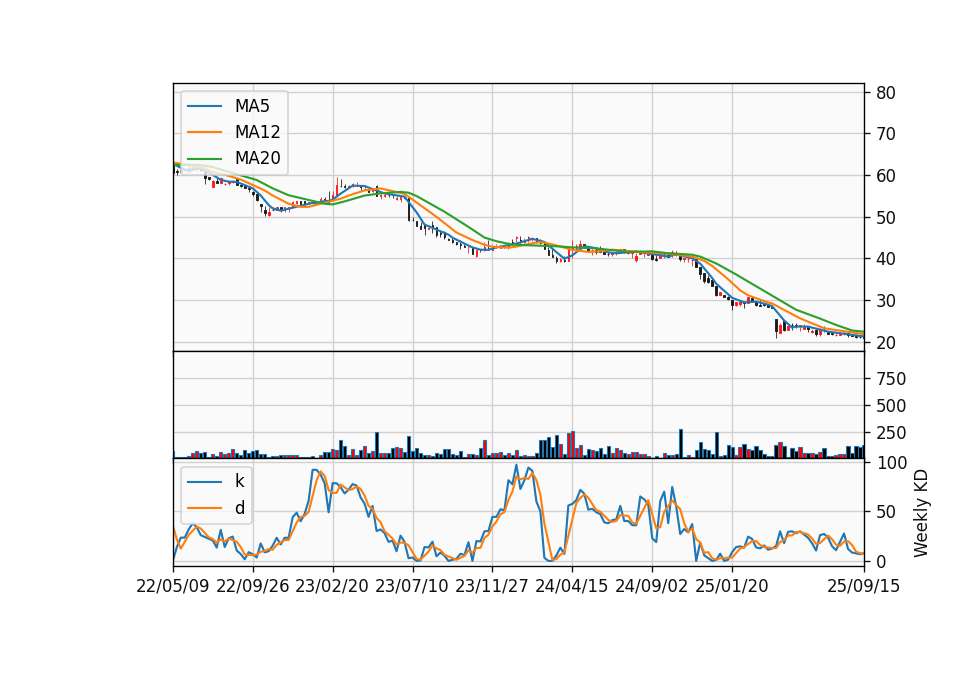Click the Weekly KD axis label
The height and width of the screenshot is (690, 960).
coord(920,513)
